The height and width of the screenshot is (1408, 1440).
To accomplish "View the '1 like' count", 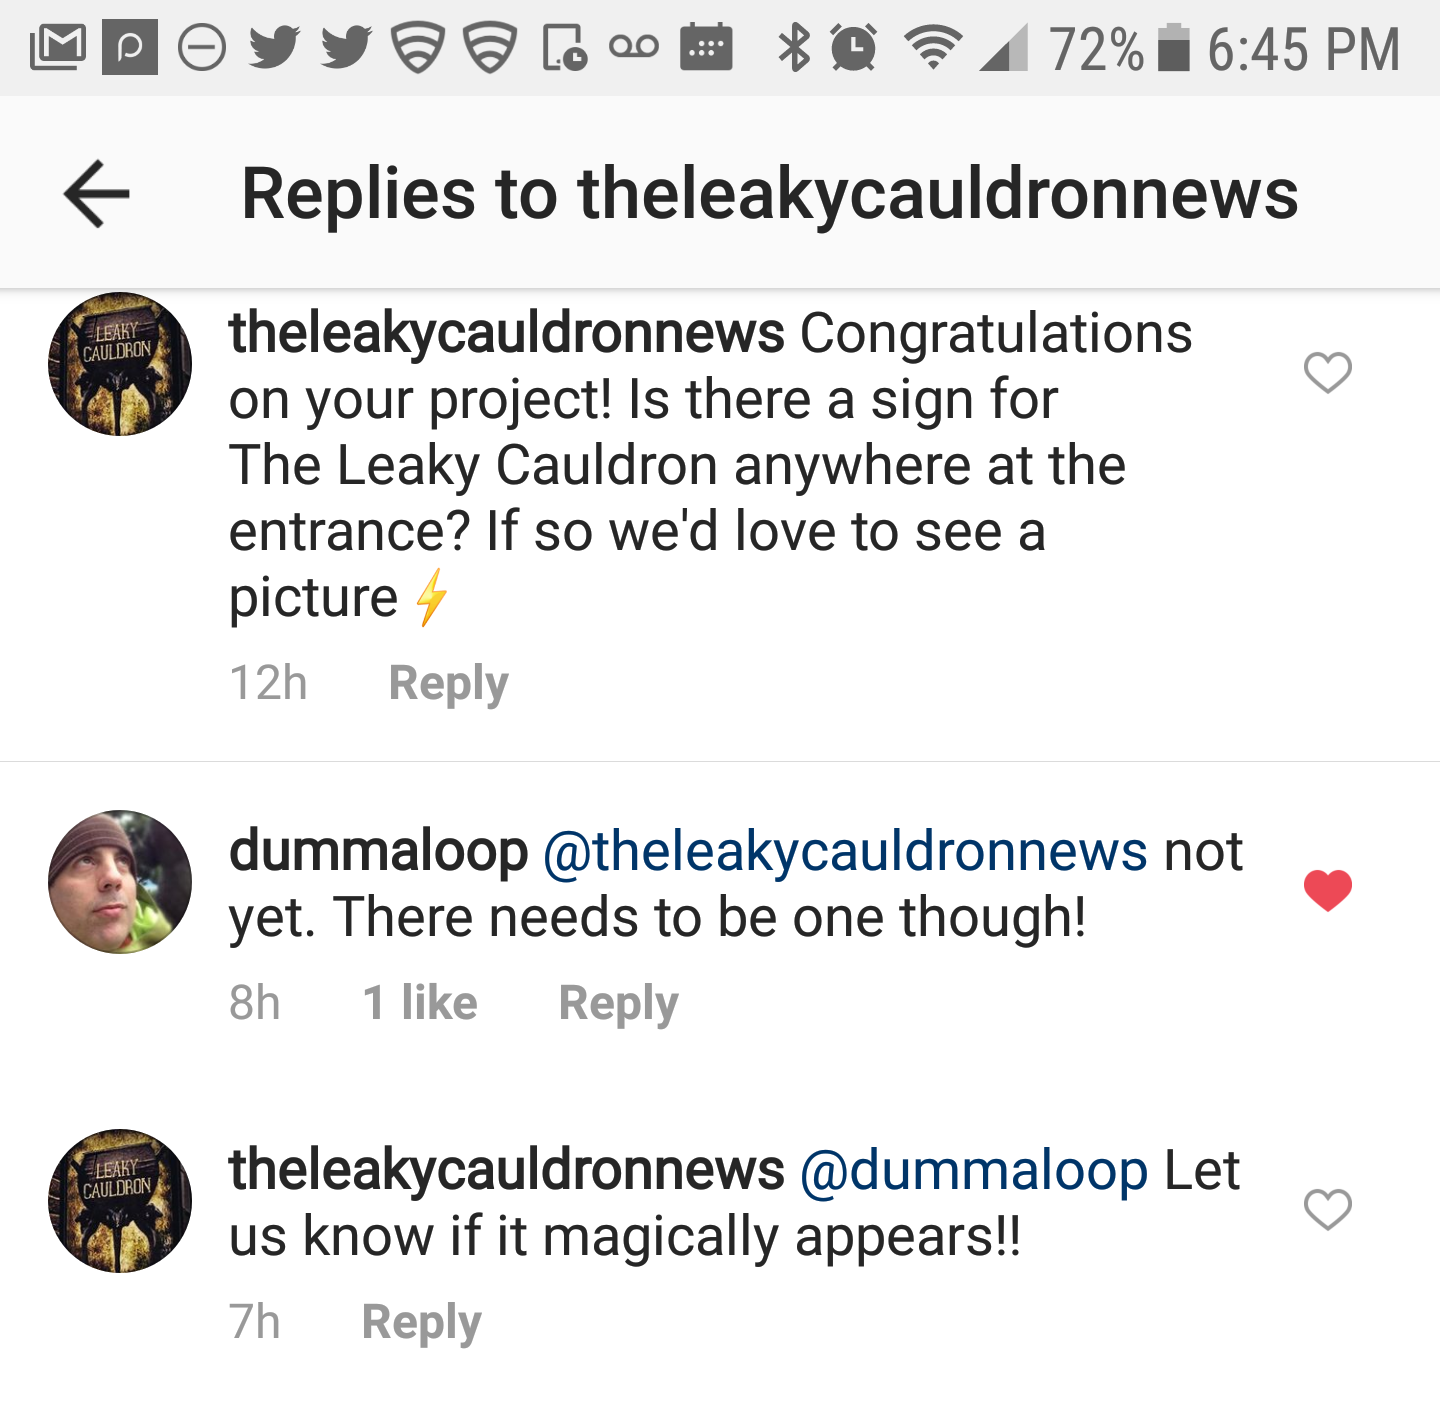I will pos(420,1003).
